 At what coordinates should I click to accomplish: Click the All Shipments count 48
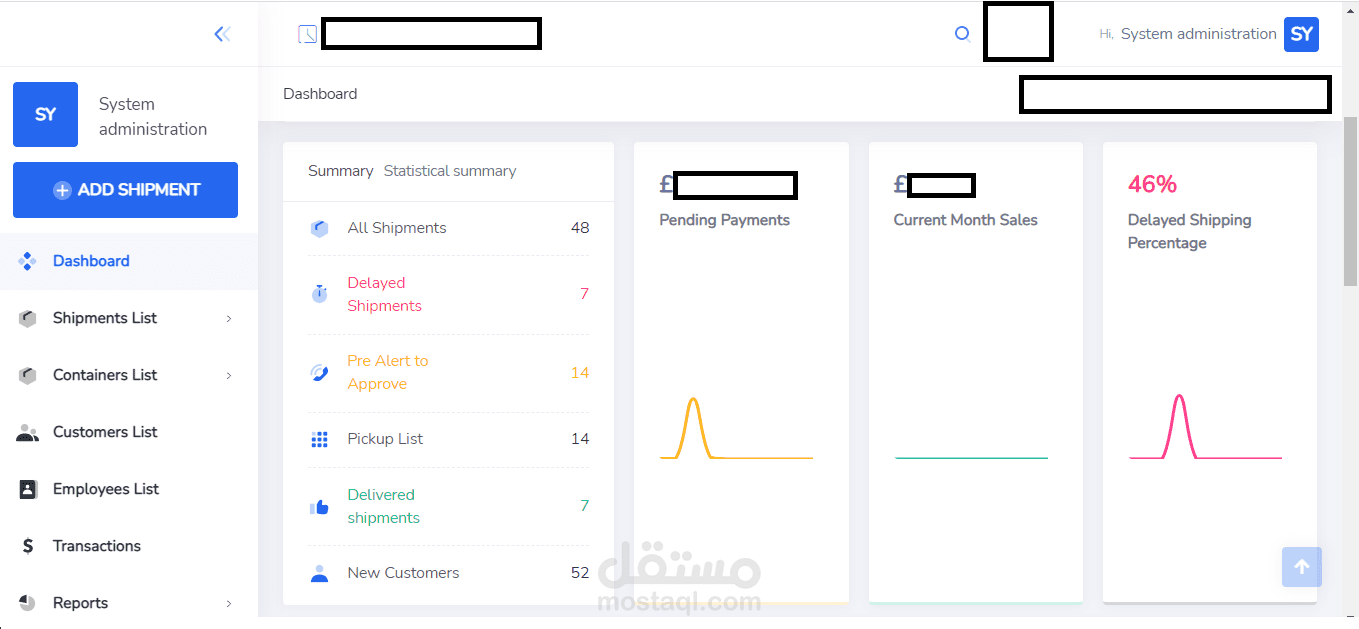pyautogui.click(x=580, y=228)
